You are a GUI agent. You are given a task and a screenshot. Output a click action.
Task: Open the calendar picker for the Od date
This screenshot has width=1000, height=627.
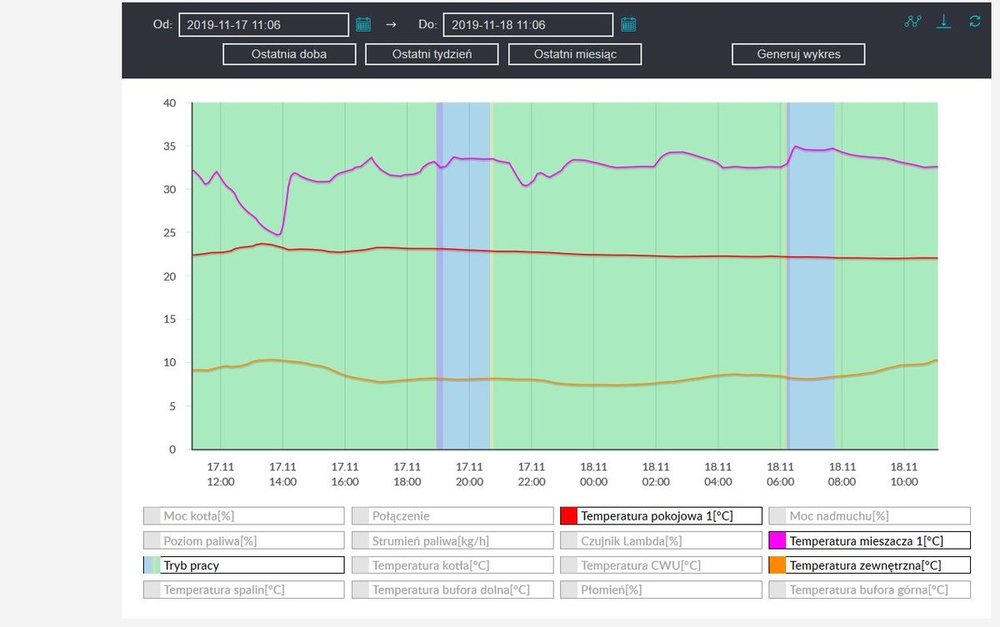click(x=363, y=24)
